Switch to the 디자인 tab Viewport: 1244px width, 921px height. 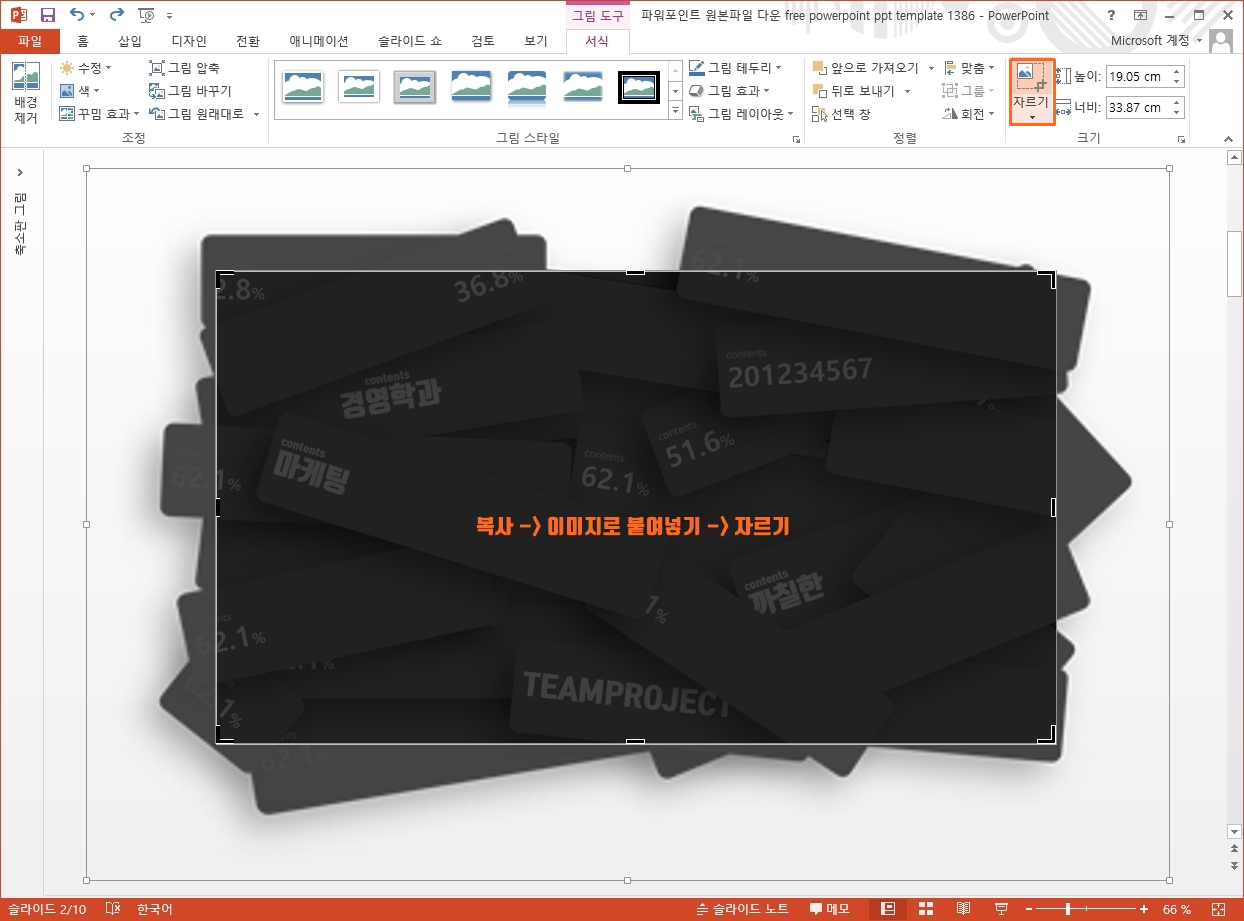[x=189, y=41]
